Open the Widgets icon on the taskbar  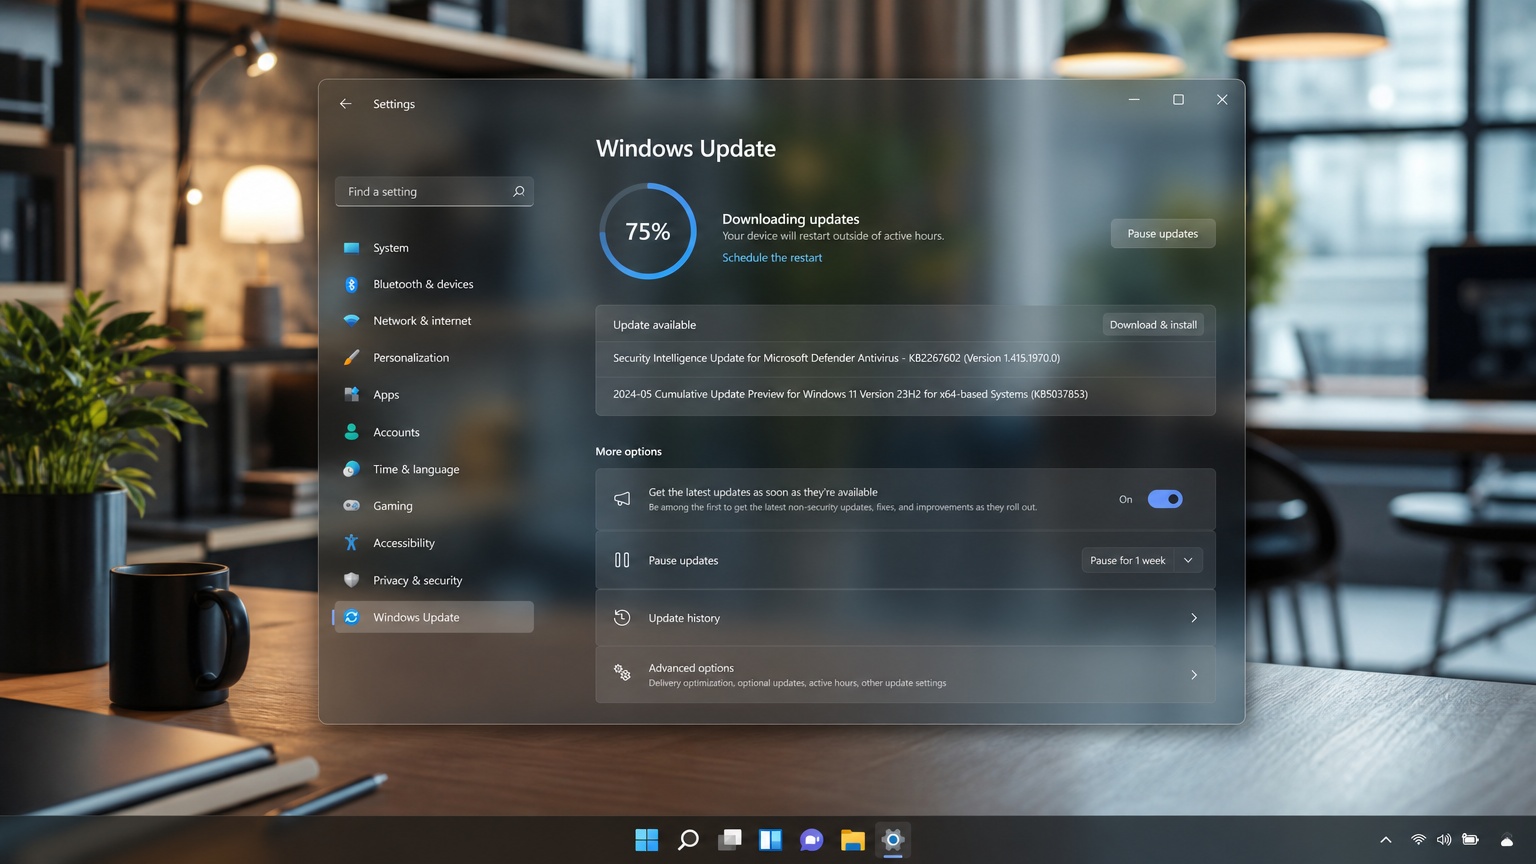(770, 840)
